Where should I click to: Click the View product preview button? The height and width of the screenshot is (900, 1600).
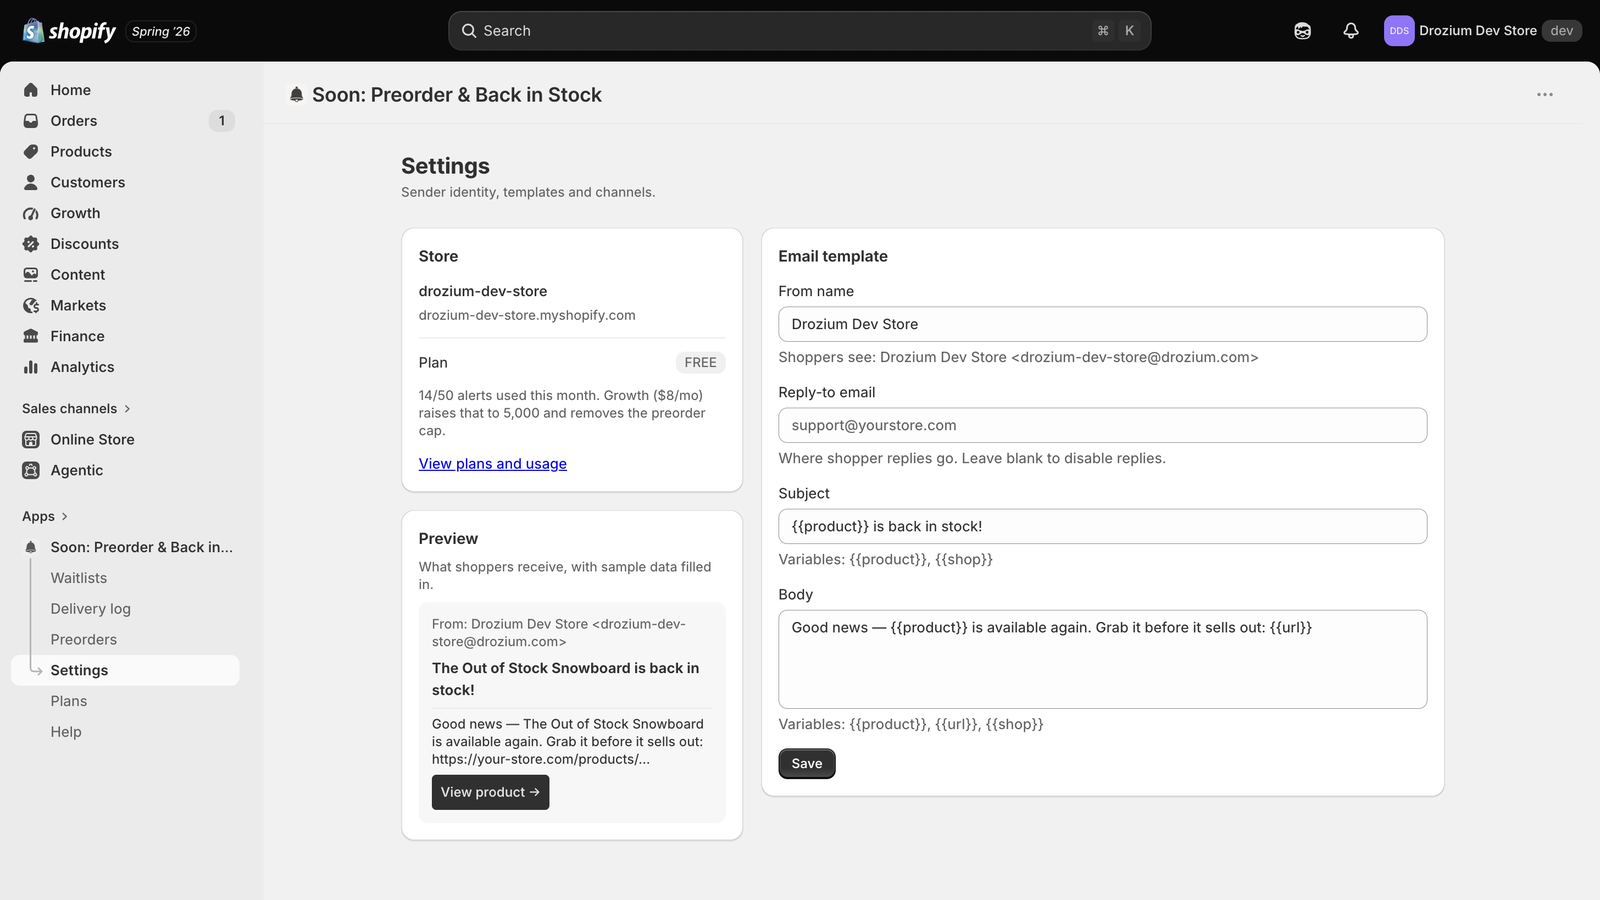pyautogui.click(x=490, y=792)
